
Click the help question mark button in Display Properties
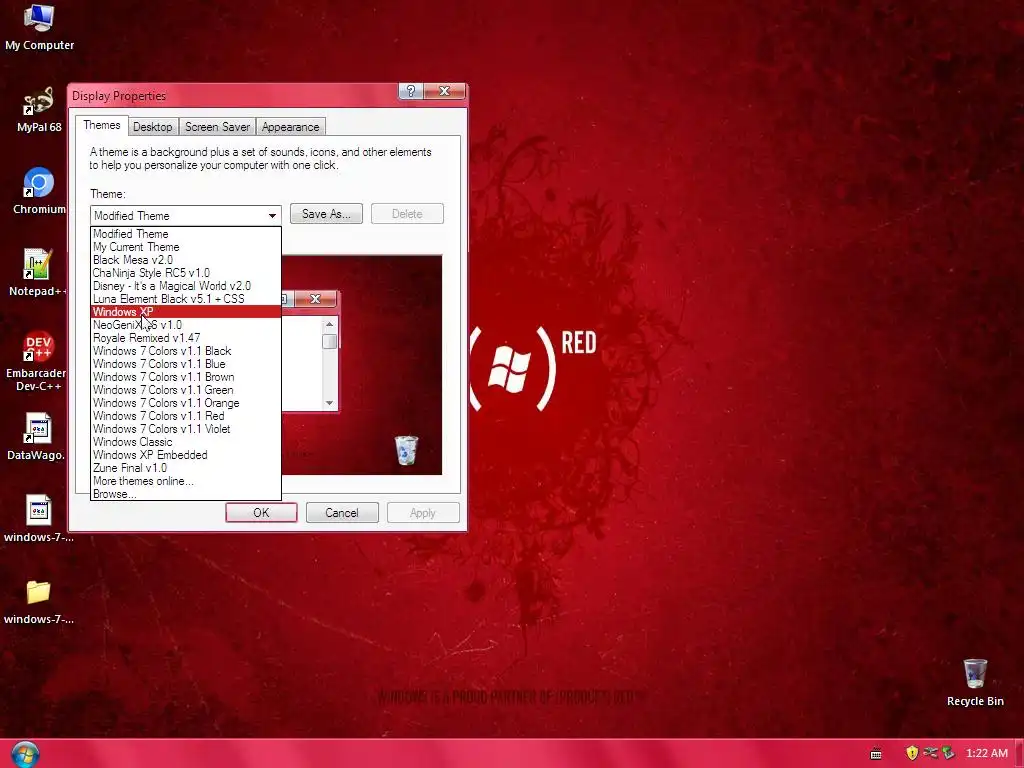point(411,91)
